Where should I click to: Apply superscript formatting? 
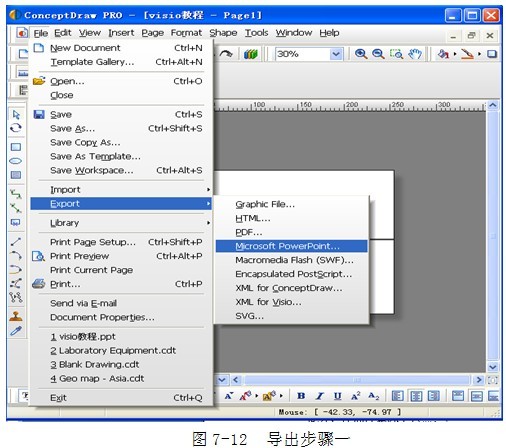[x=356, y=396]
